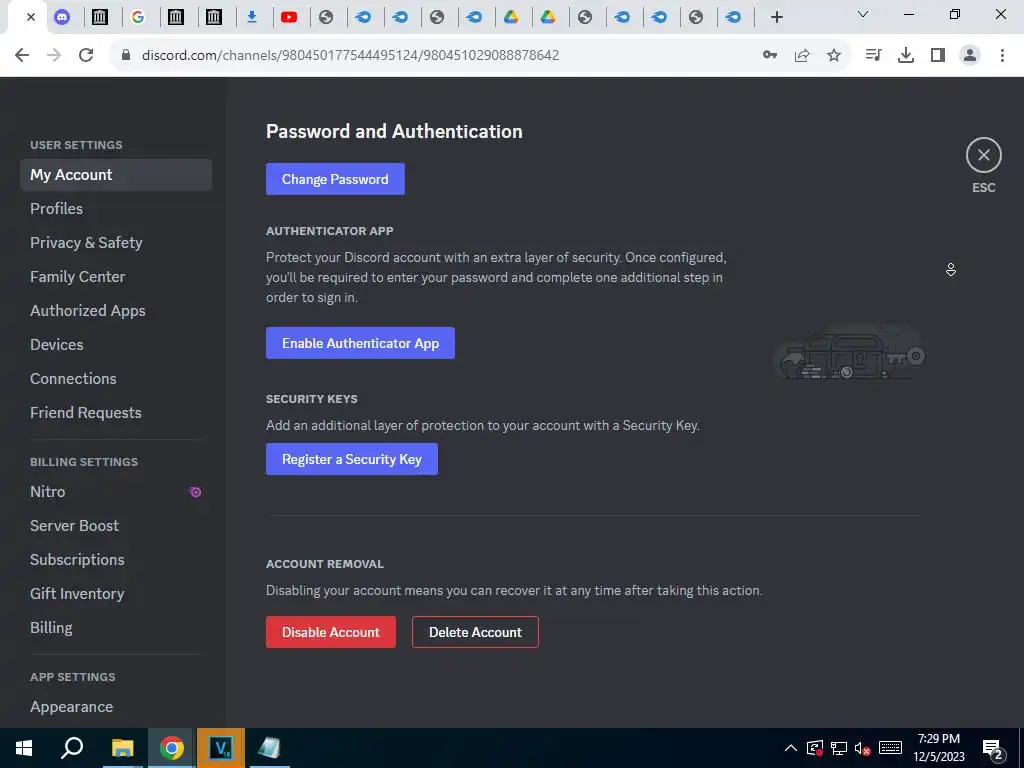This screenshot has width=1024, height=768.
Task: Close settings with the ESC circle button
Action: (x=983, y=155)
